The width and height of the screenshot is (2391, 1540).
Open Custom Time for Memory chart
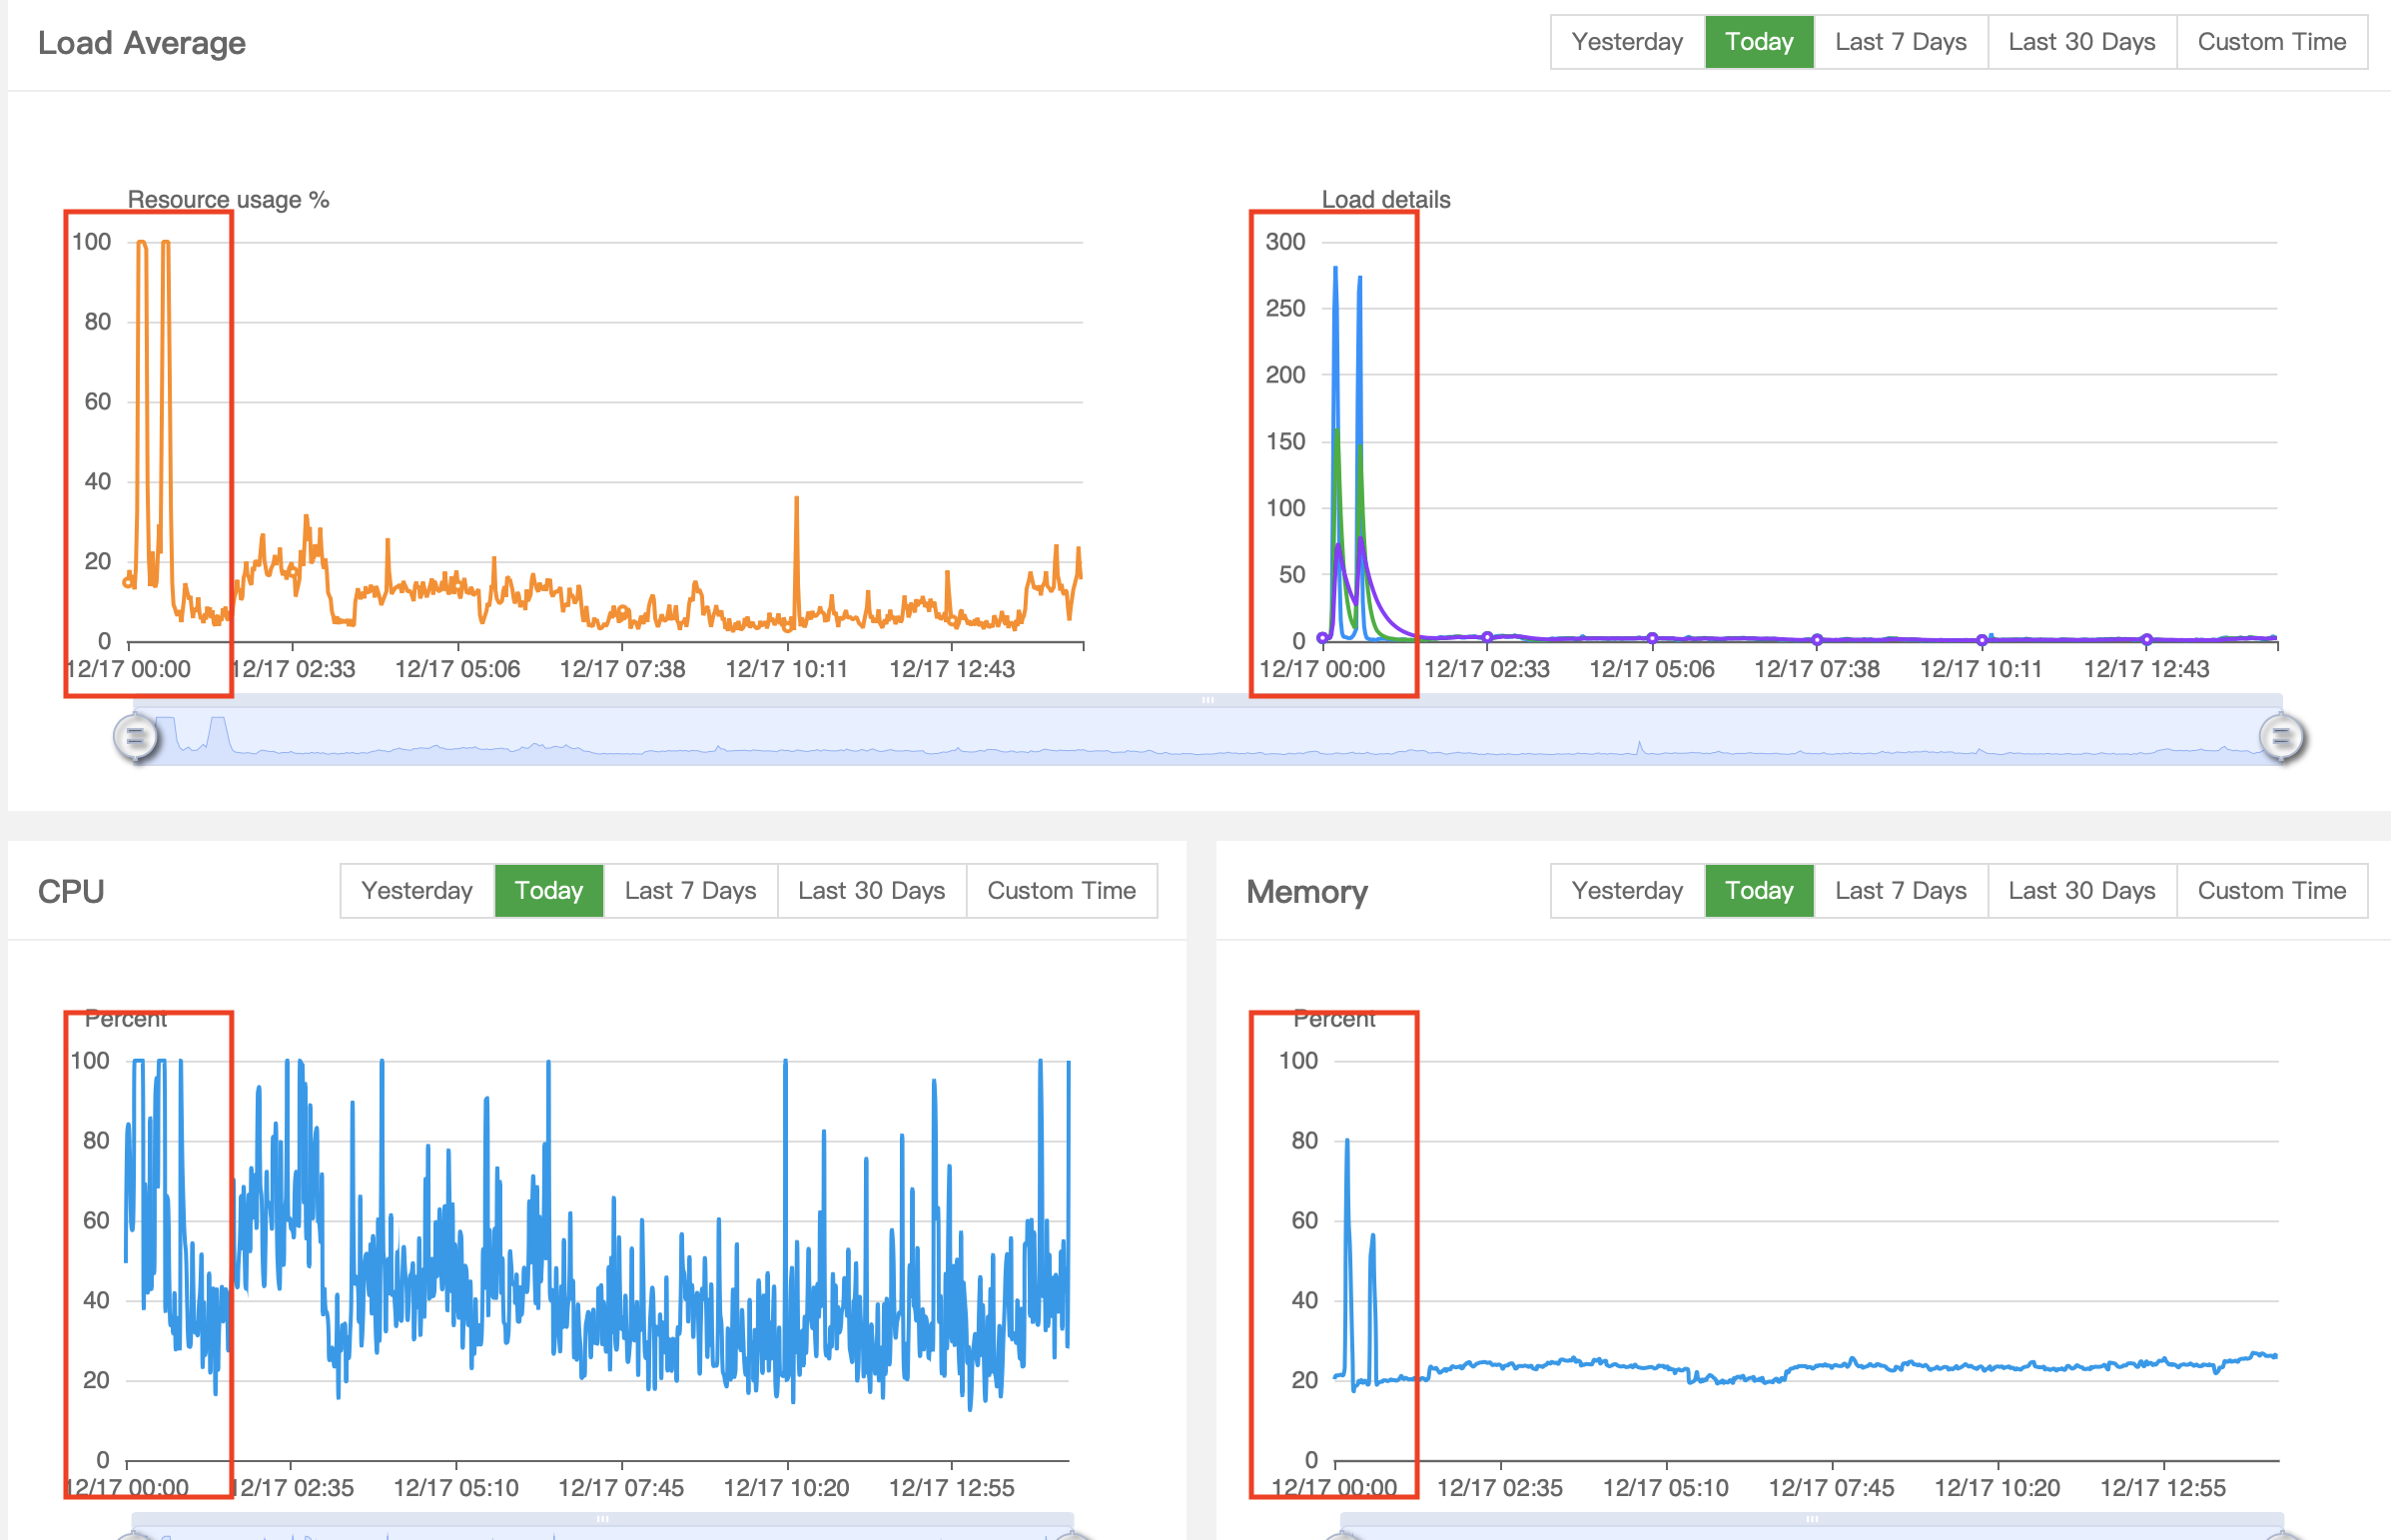point(2271,891)
